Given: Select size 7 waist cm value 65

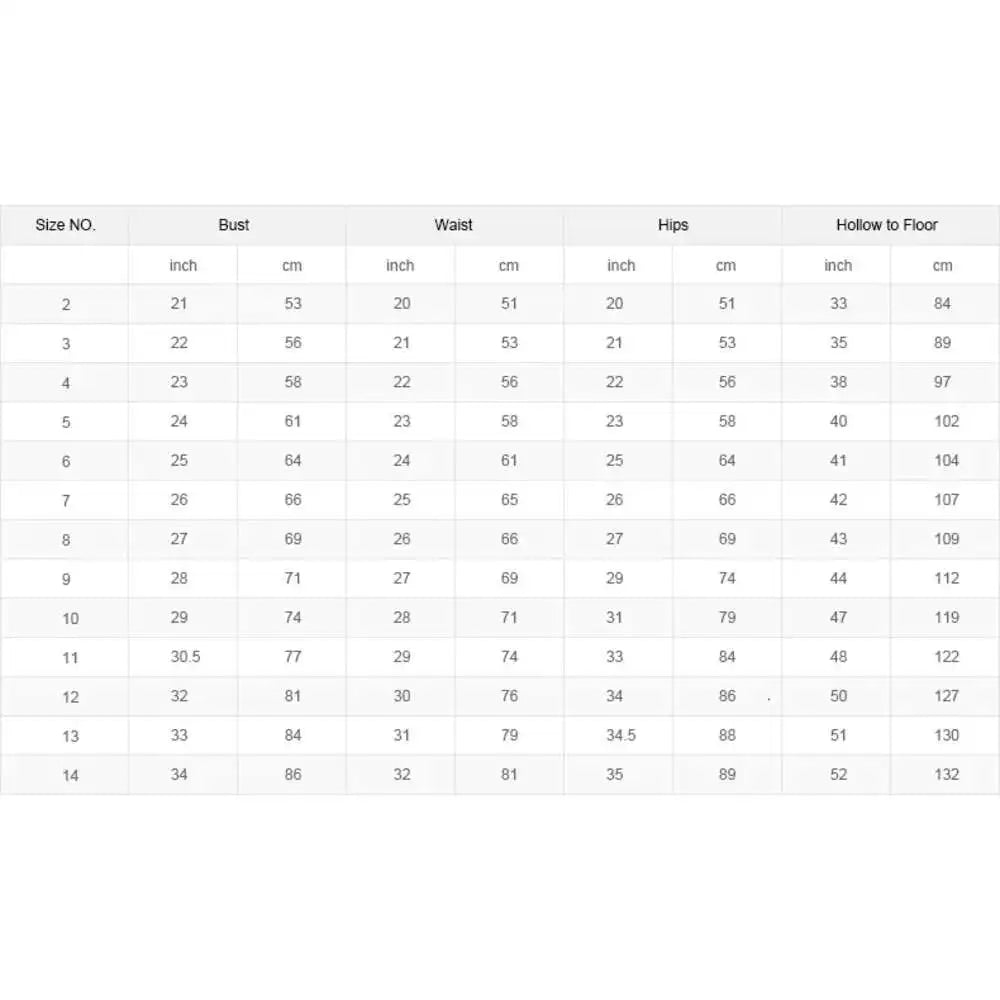Looking at the screenshot, I should pos(510,500).
